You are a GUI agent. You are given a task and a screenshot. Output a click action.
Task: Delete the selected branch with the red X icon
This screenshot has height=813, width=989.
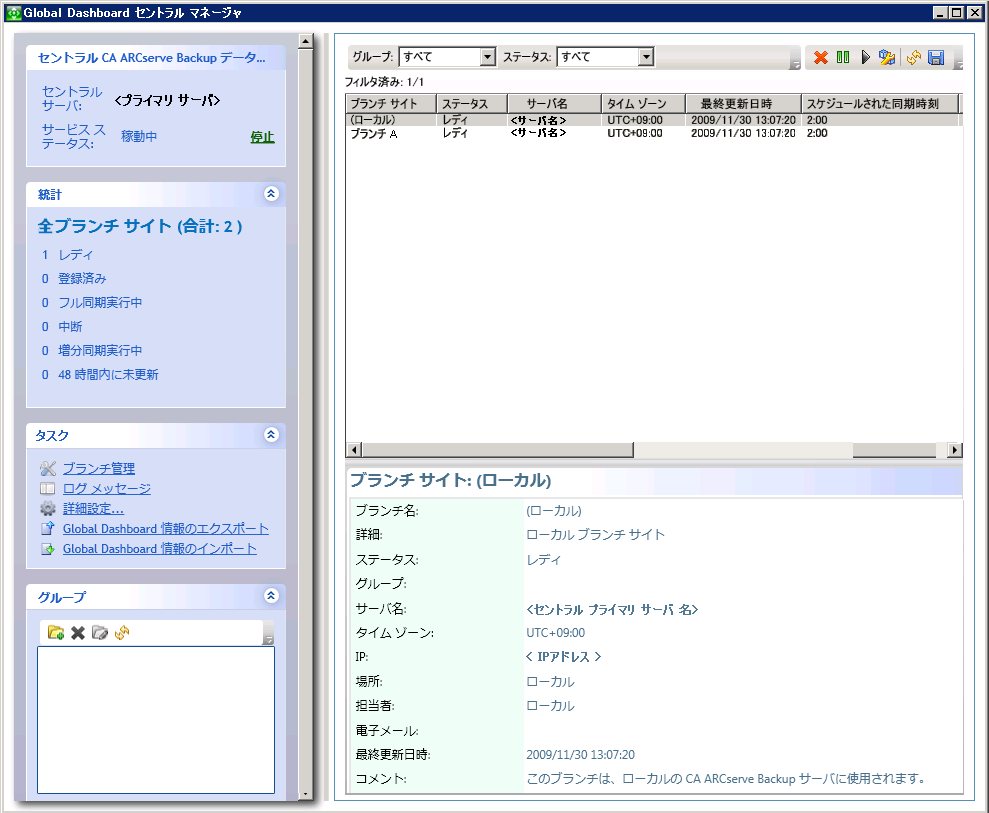pyautogui.click(x=821, y=57)
